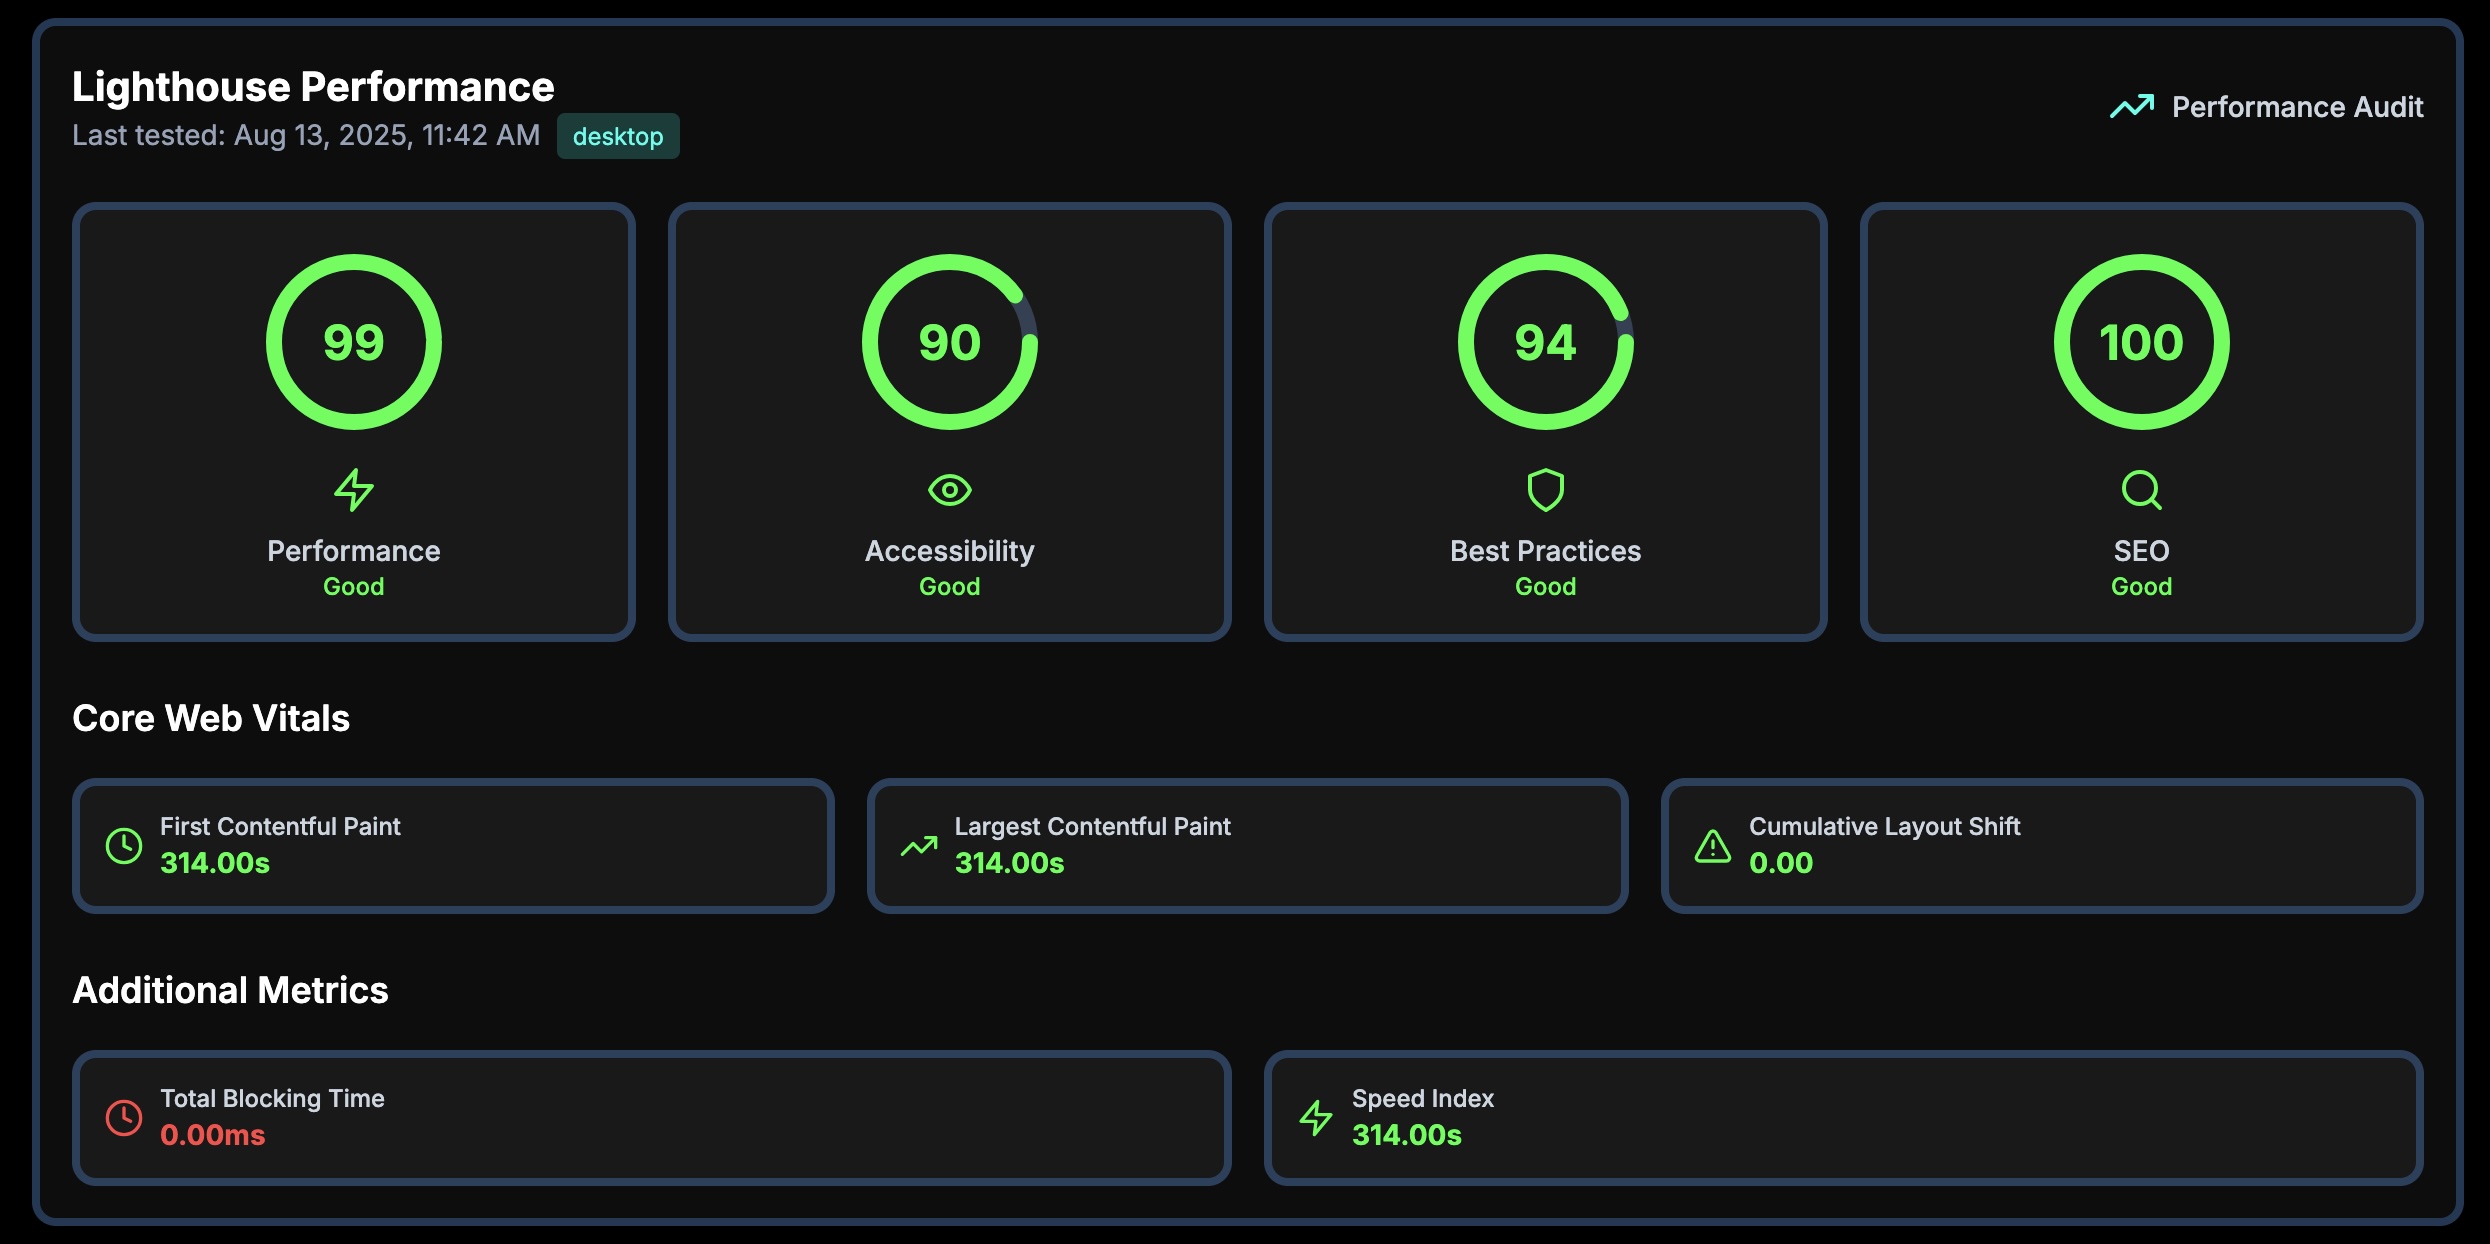Image resolution: width=2490 pixels, height=1244 pixels.
Task: Select the desktop device badge
Action: pyautogui.click(x=618, y=135)
